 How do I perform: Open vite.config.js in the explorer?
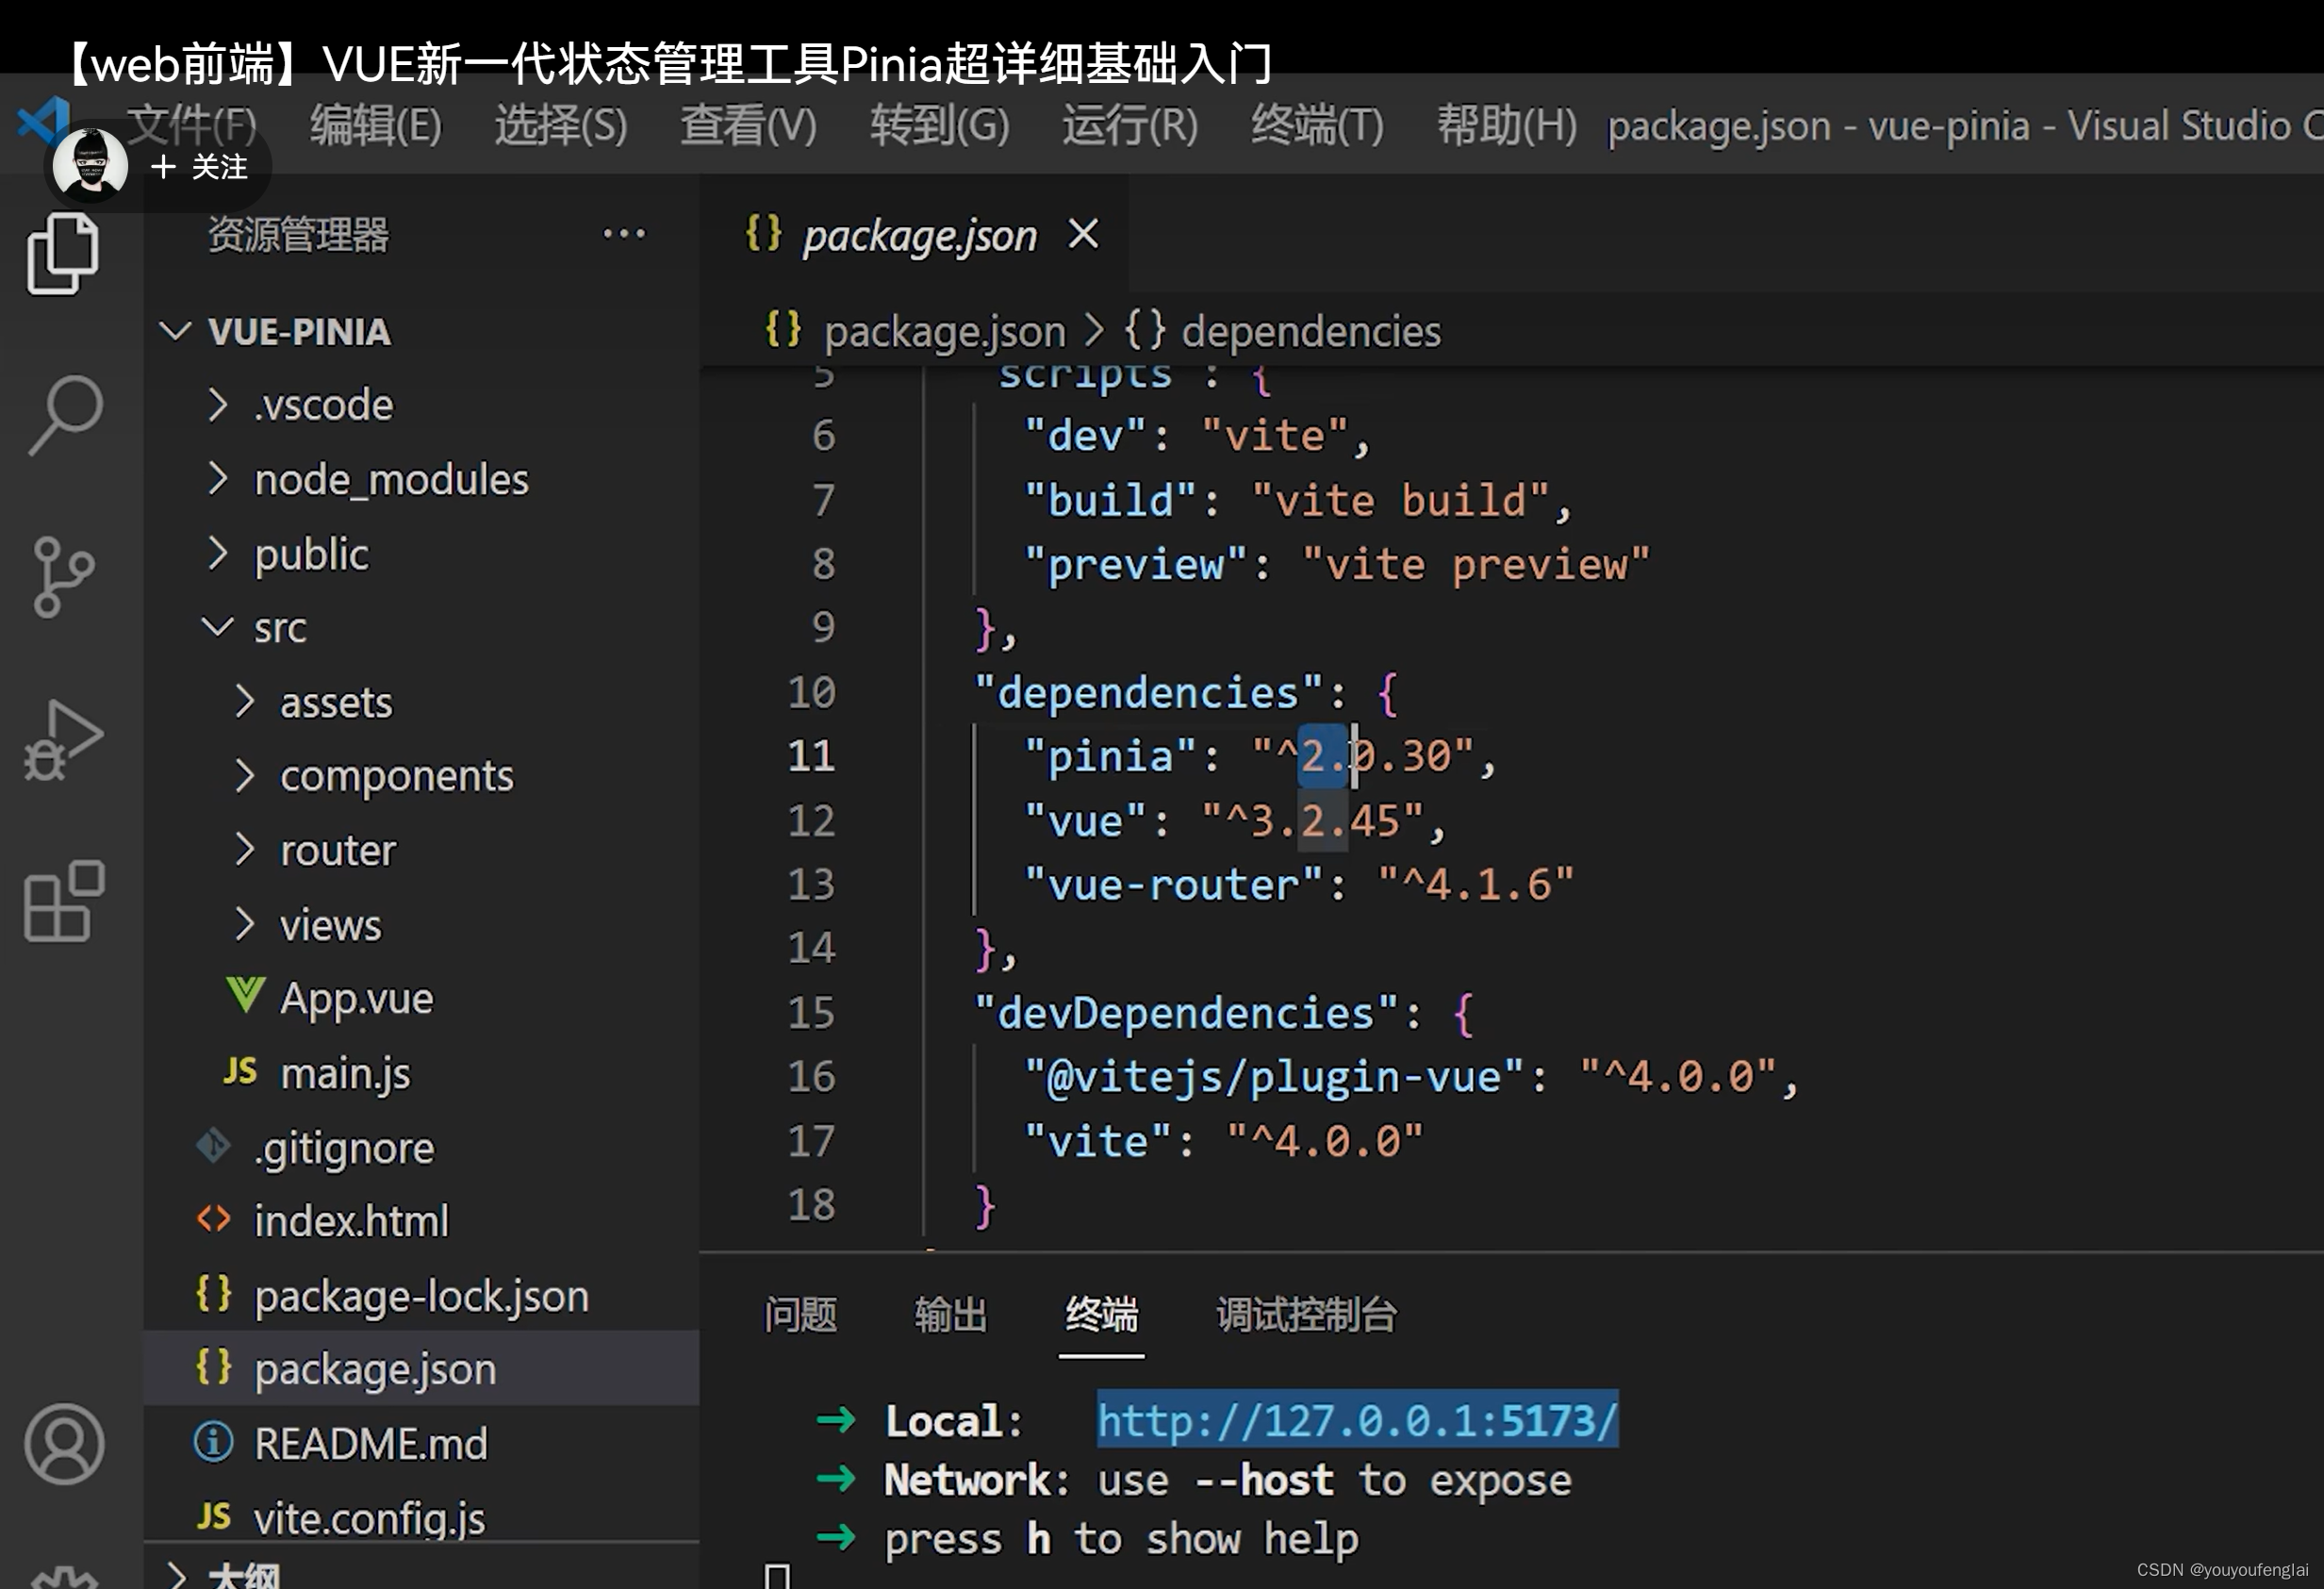point(421,1518)
